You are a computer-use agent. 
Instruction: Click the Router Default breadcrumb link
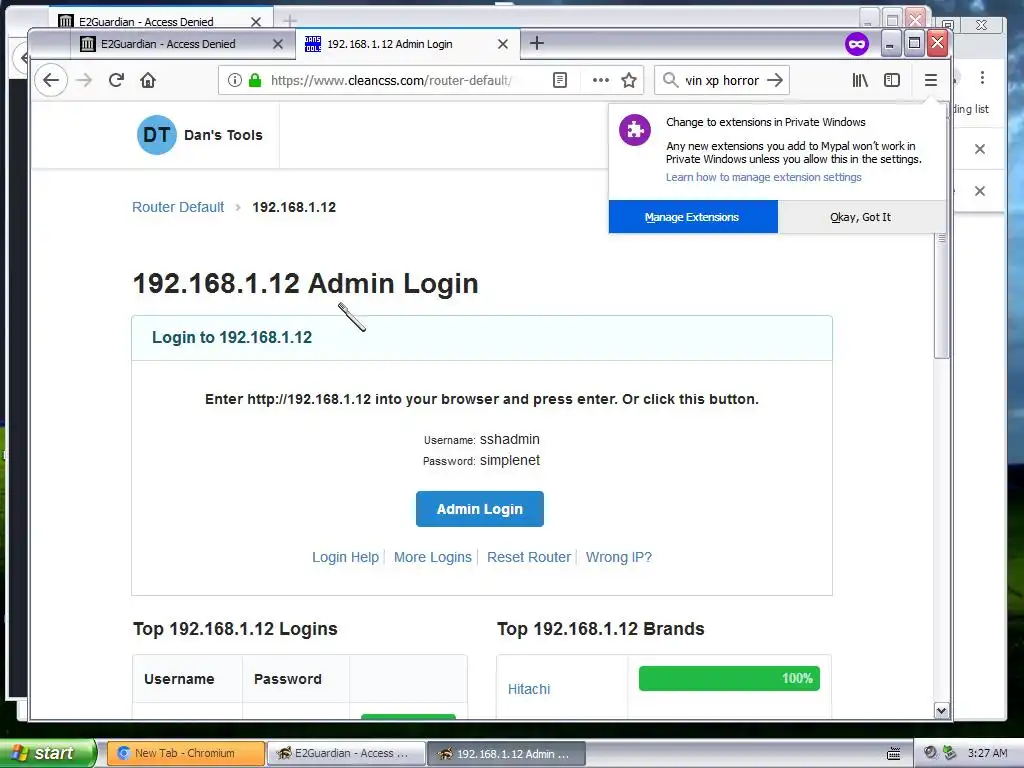coord(178,207)
